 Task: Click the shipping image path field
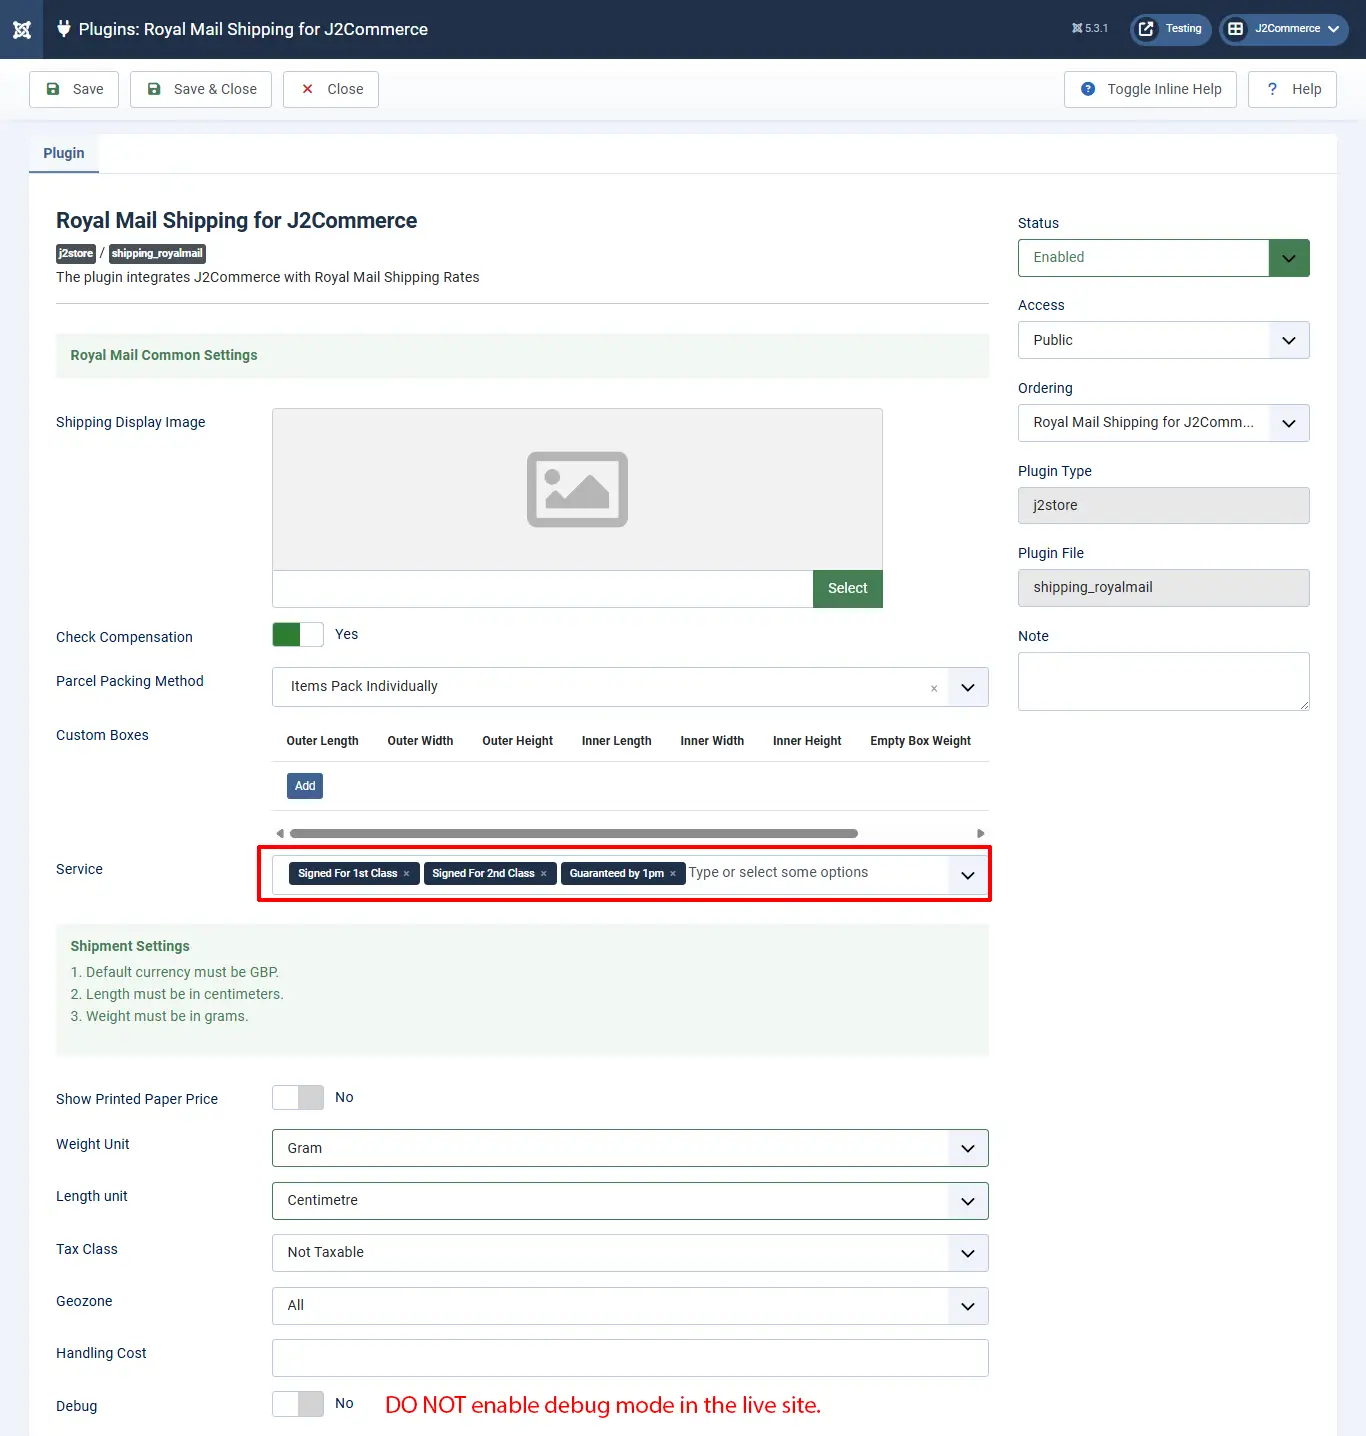(543, 589)
